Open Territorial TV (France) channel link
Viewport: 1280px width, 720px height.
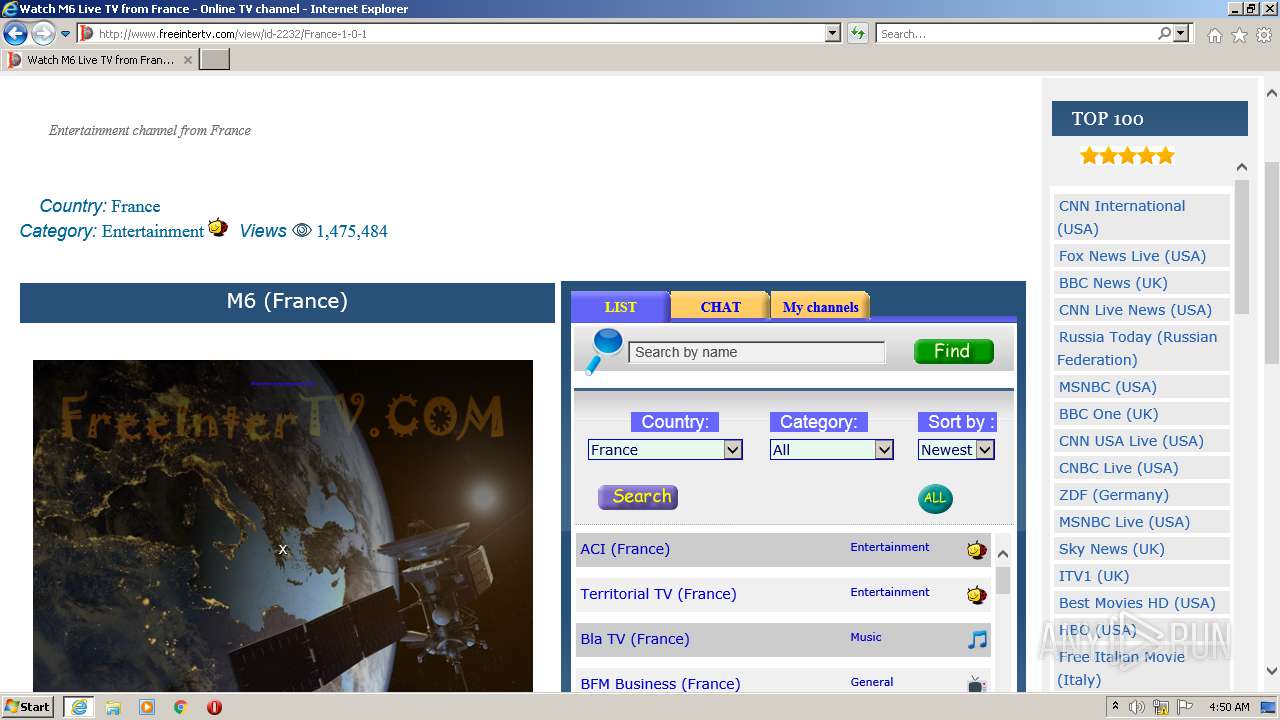658,594
